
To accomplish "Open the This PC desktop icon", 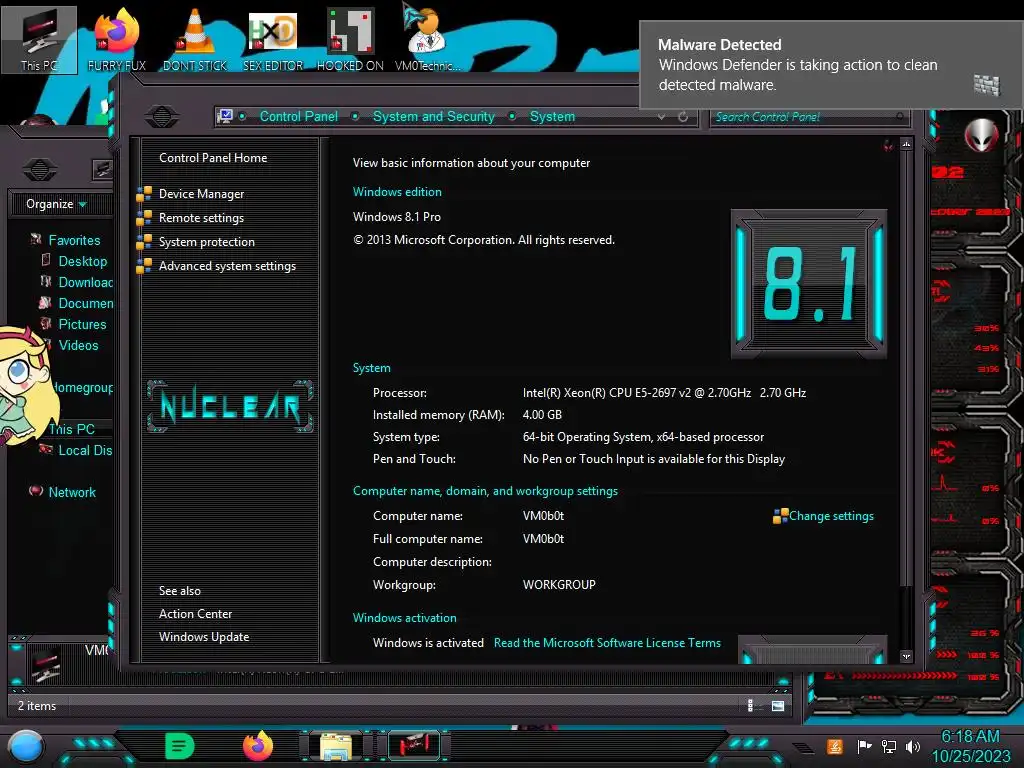I will point(39,39).
